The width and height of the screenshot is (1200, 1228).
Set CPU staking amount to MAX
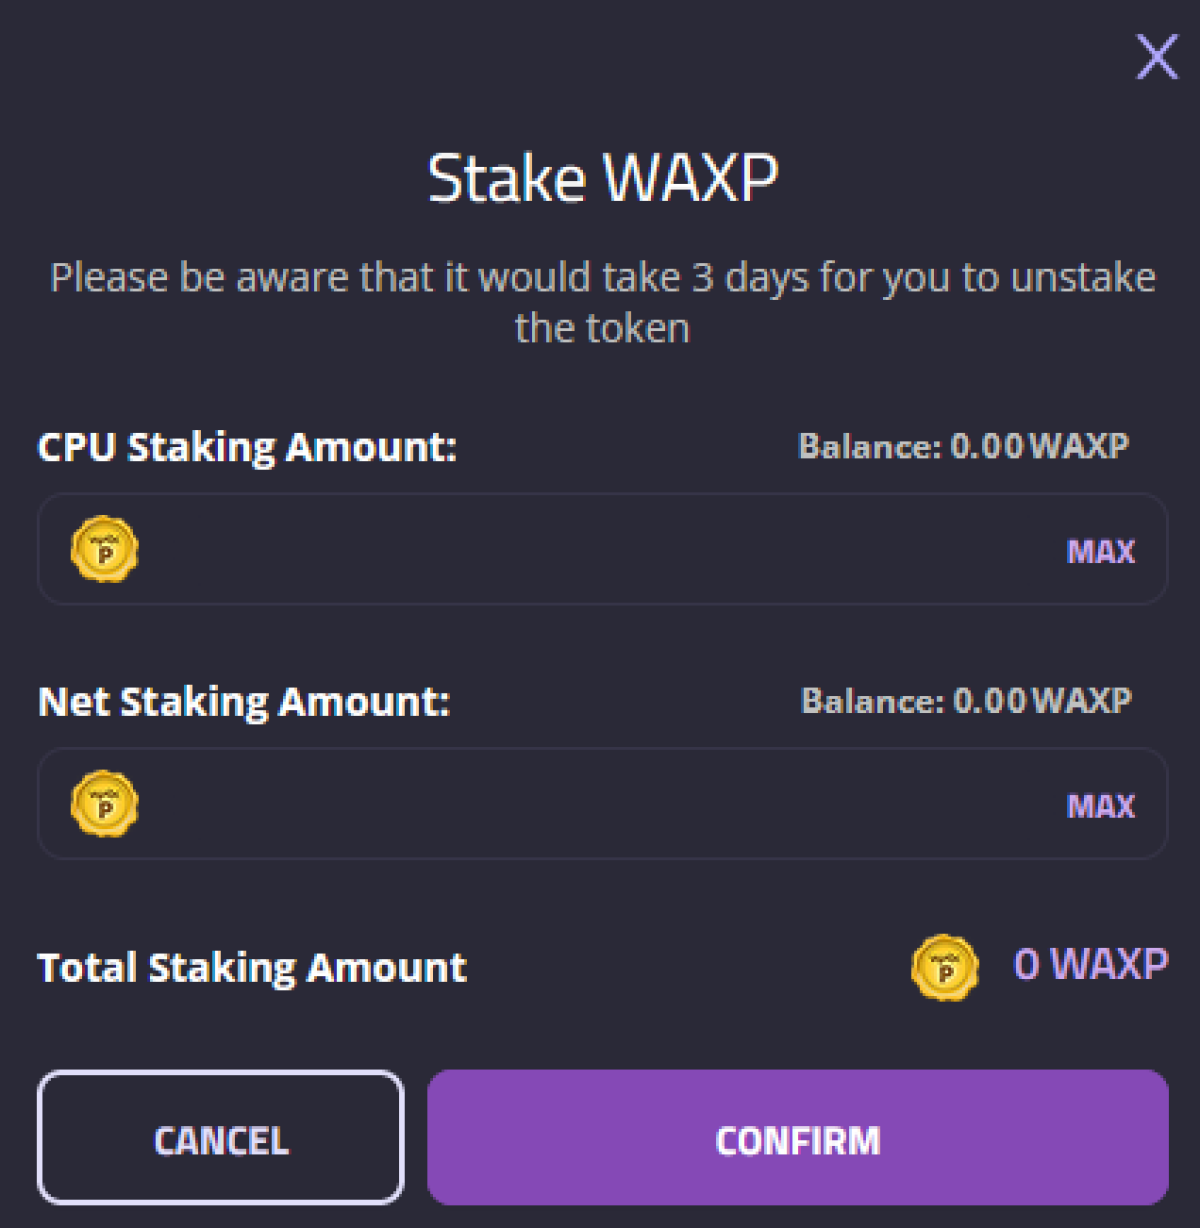(1101, 551)
